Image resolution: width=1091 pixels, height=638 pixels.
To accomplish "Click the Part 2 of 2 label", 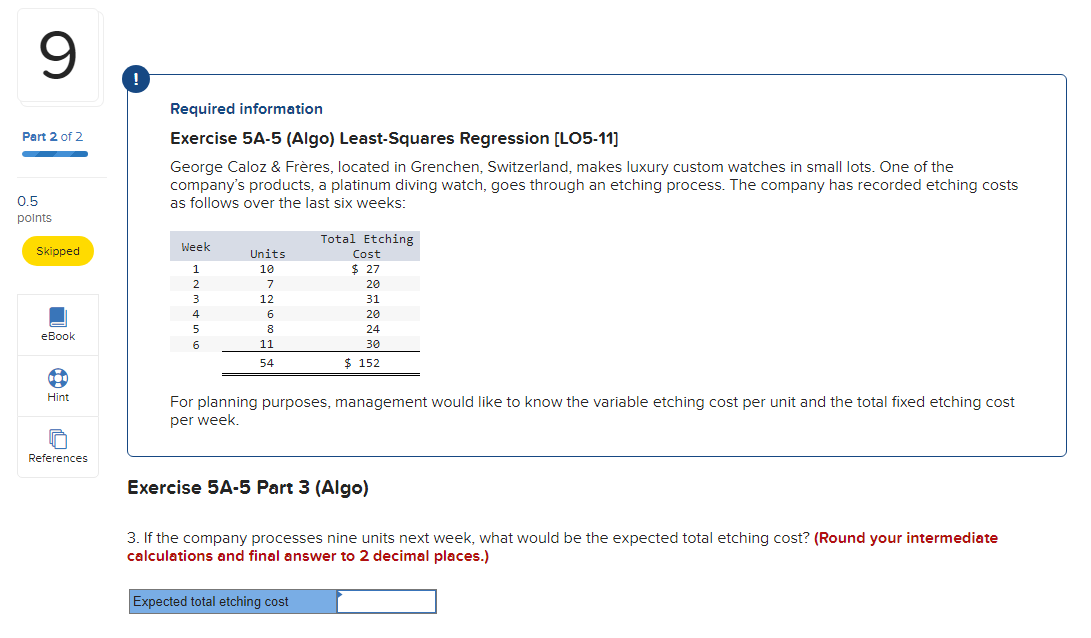I will (x=52, y=136).
